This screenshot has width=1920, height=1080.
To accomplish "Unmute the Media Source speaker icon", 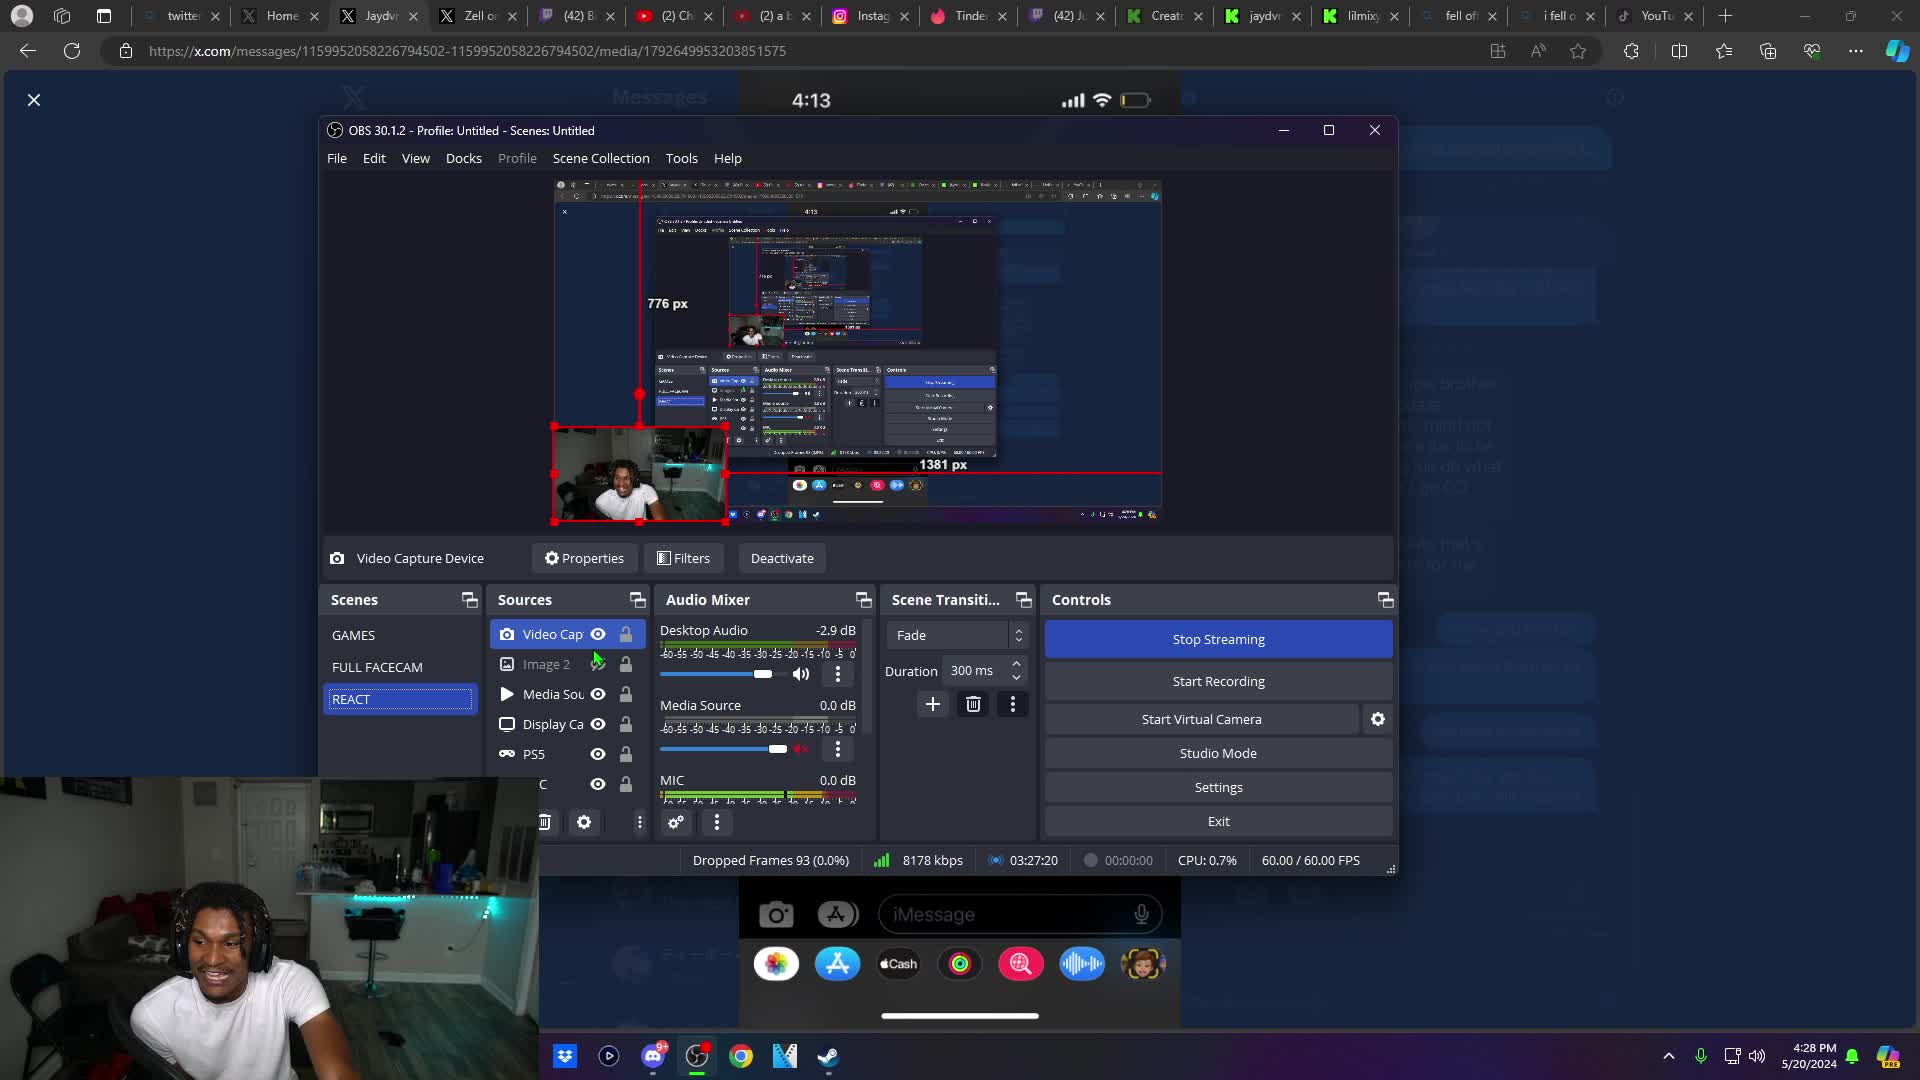I will [x=801, y=749].
